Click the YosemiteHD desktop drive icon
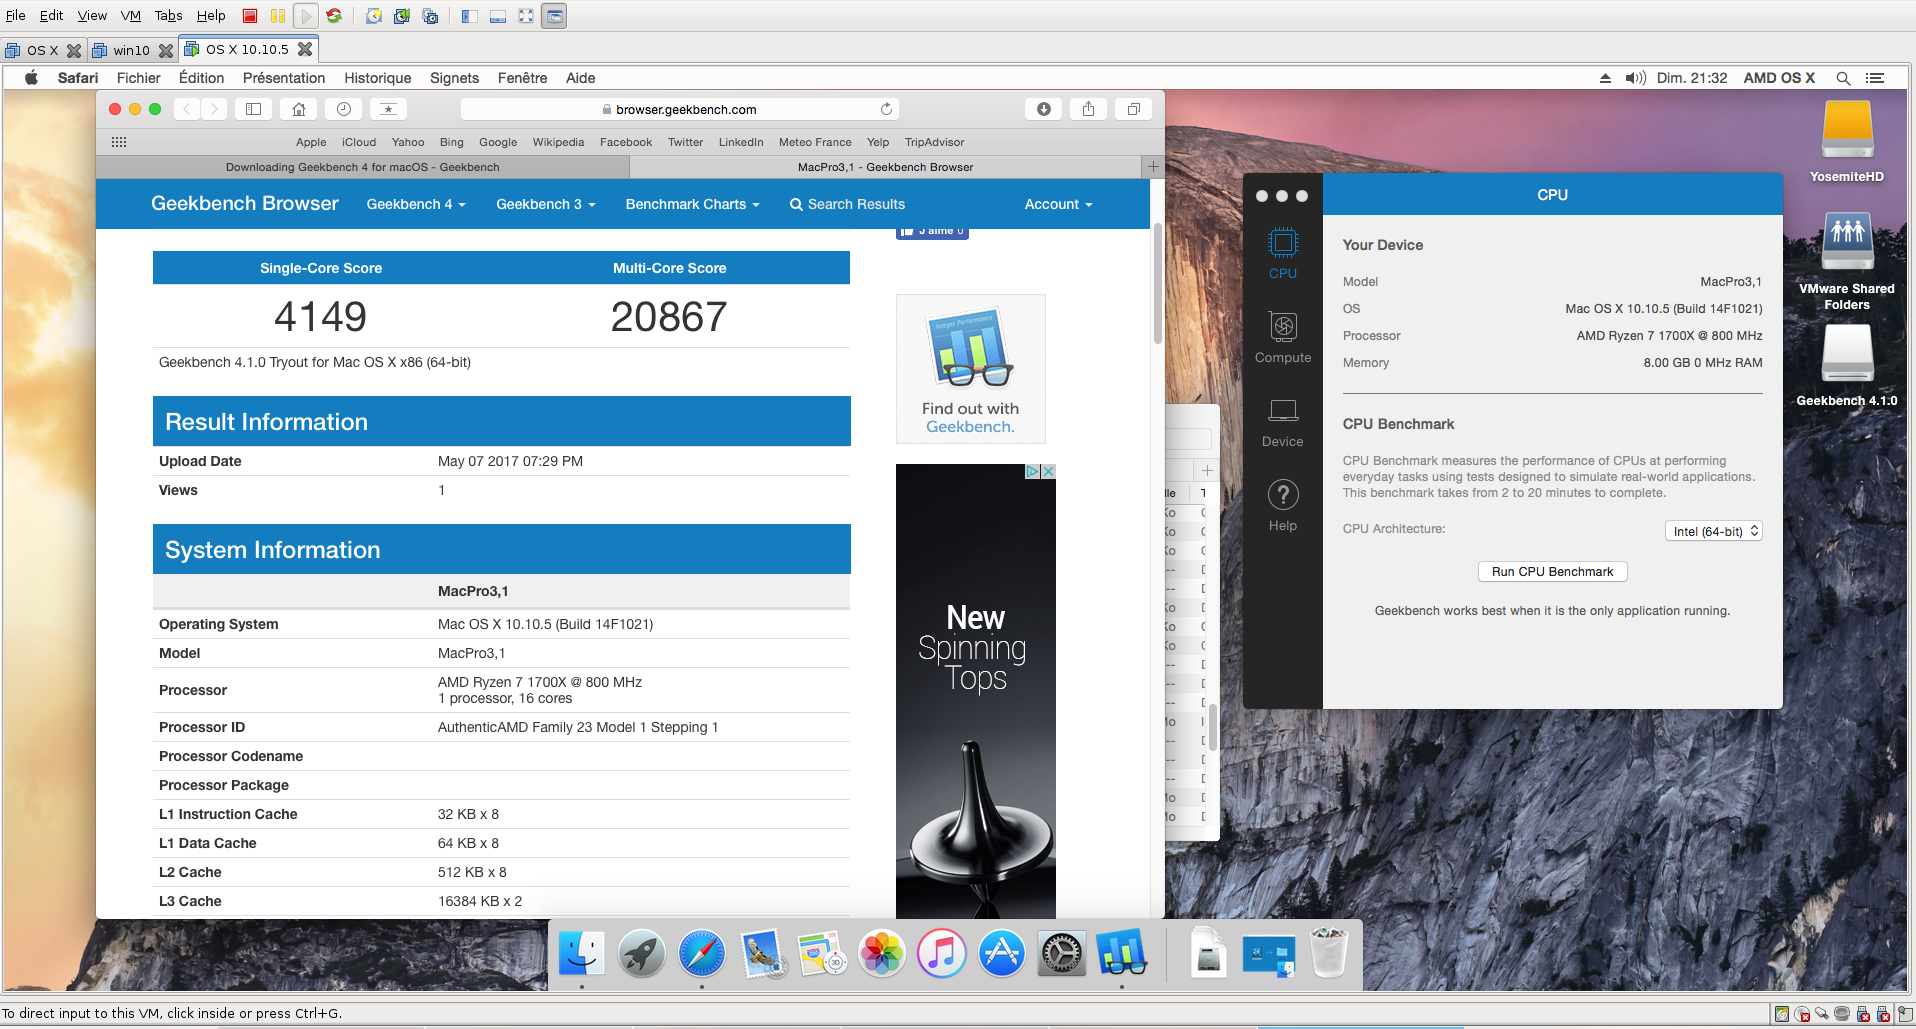Image resolution: width=1916 pixels, height=1029 pixels. 1847,130
